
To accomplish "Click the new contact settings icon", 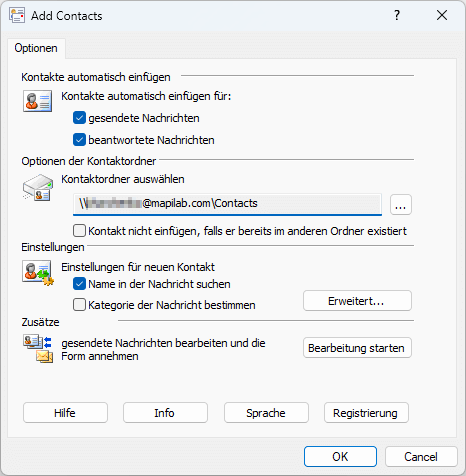I will (x=38, y=273).
